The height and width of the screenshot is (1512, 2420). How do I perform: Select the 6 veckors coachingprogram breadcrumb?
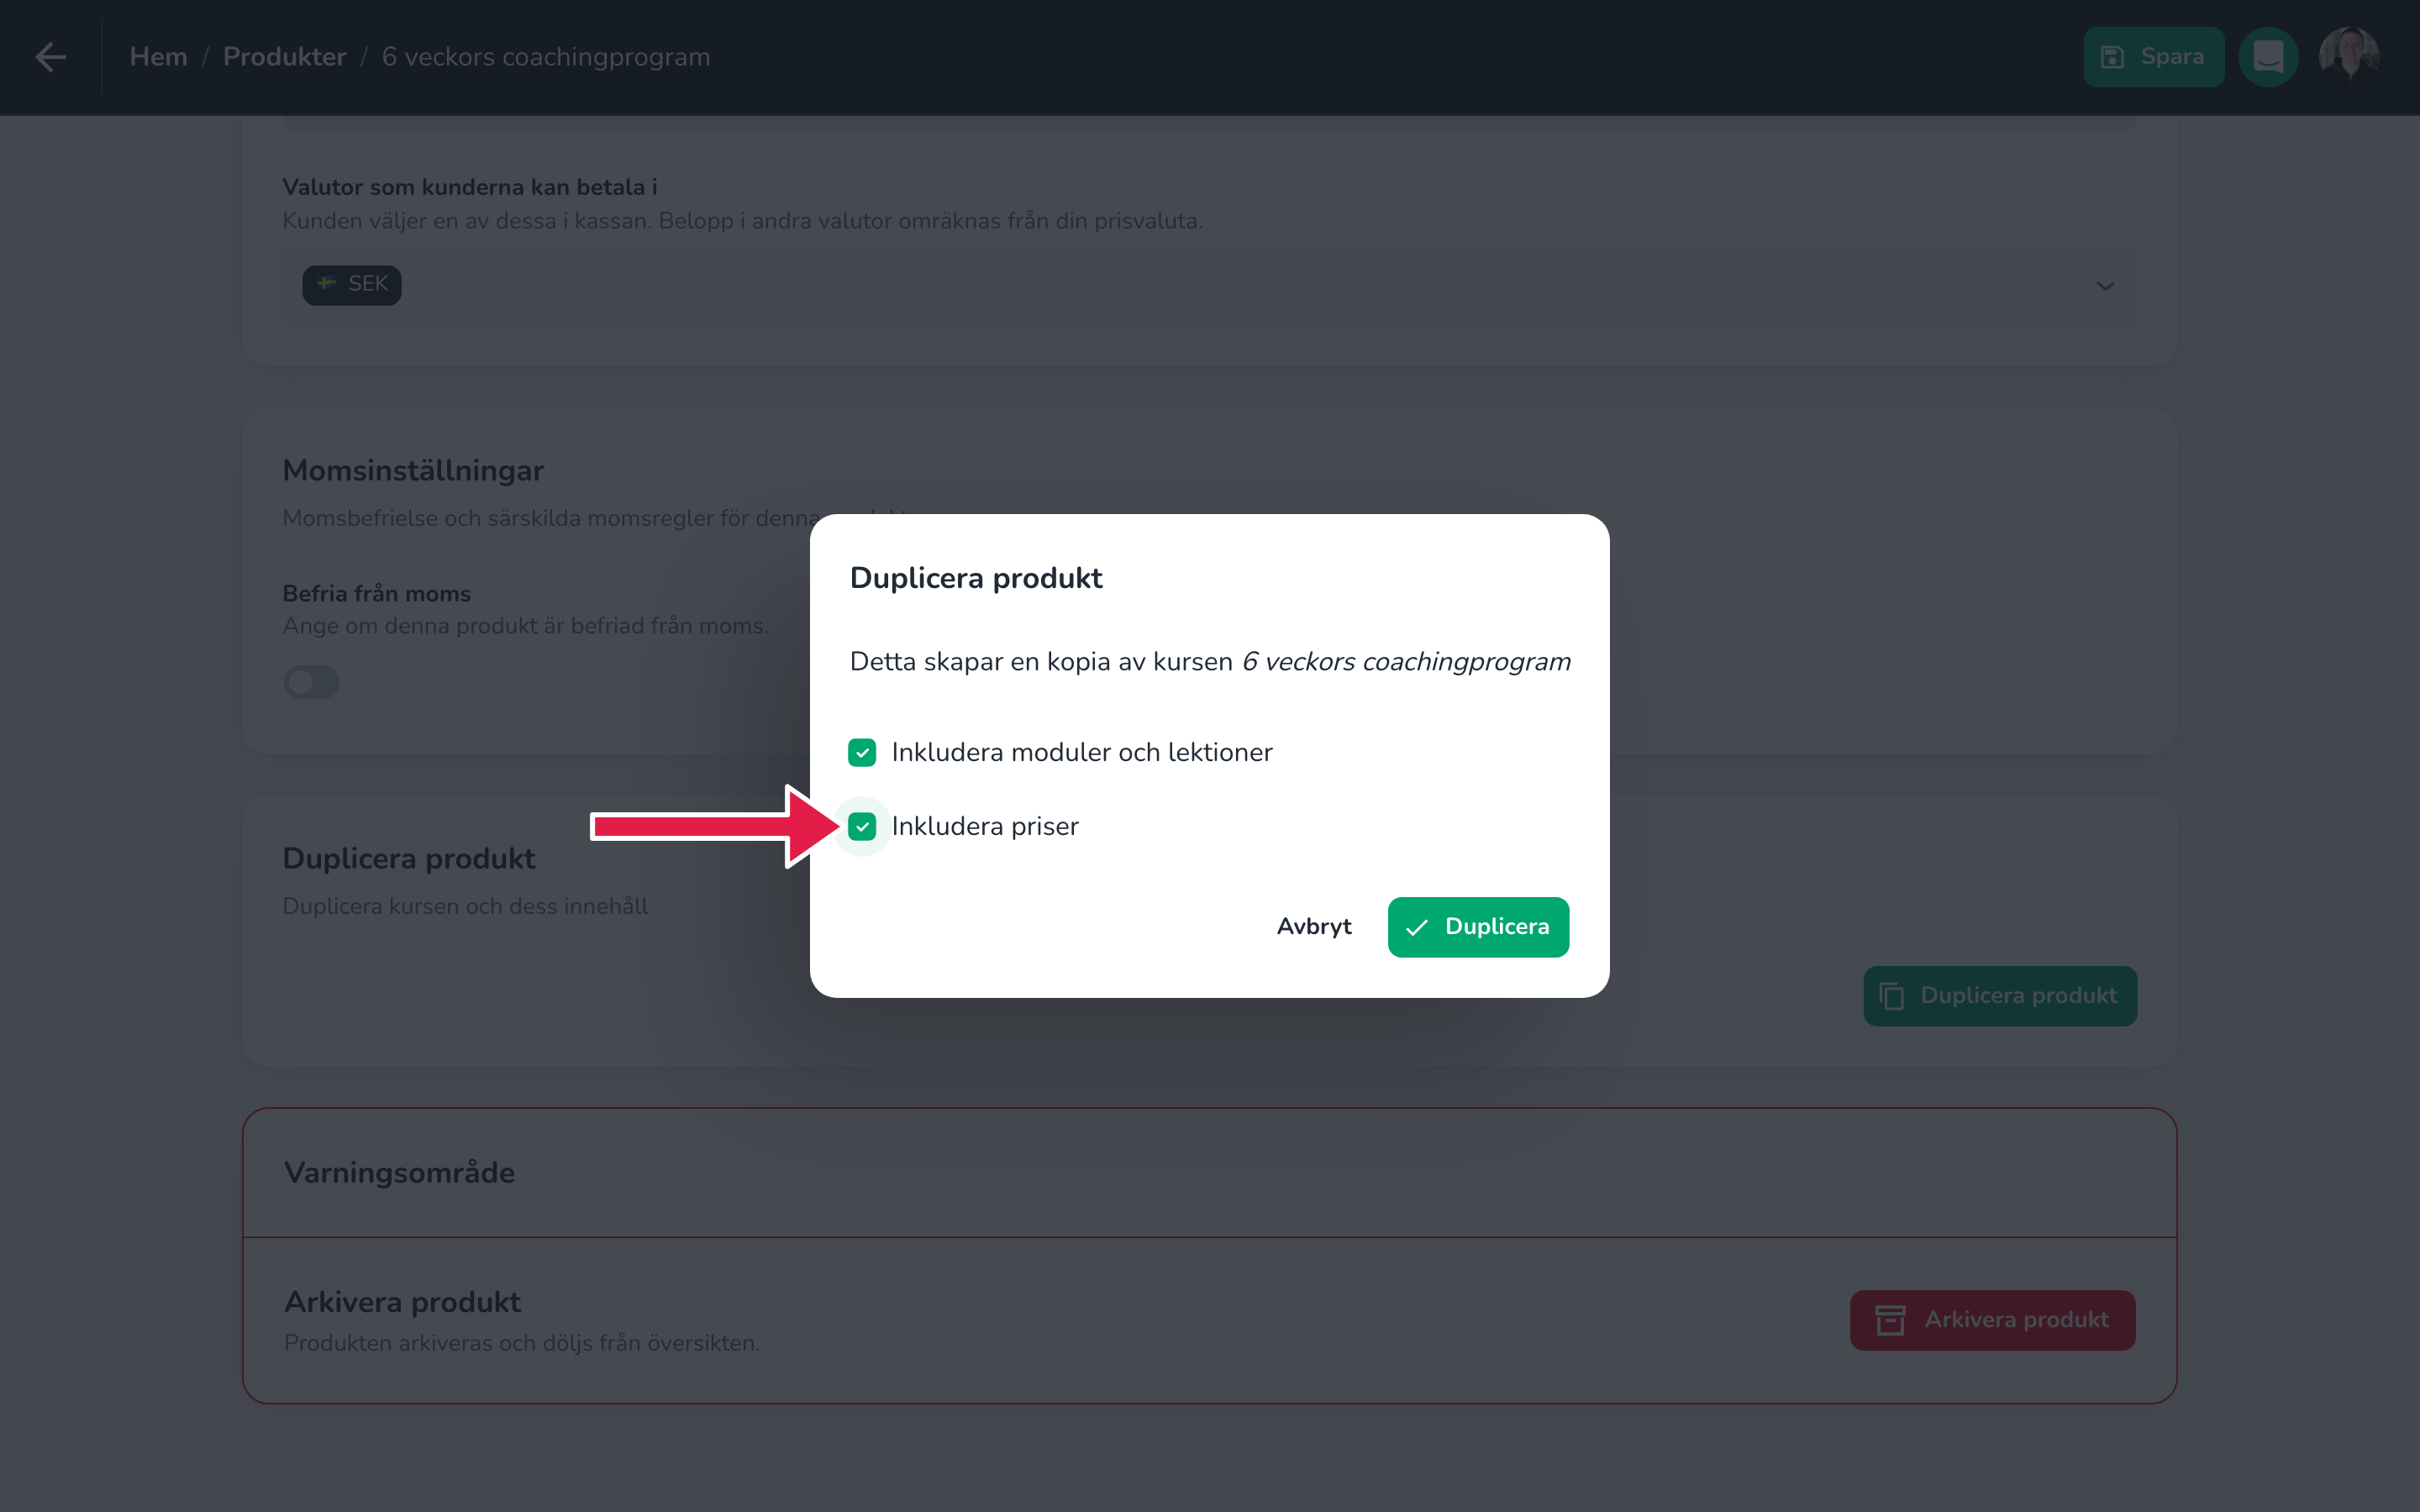[x=546, y=57]
